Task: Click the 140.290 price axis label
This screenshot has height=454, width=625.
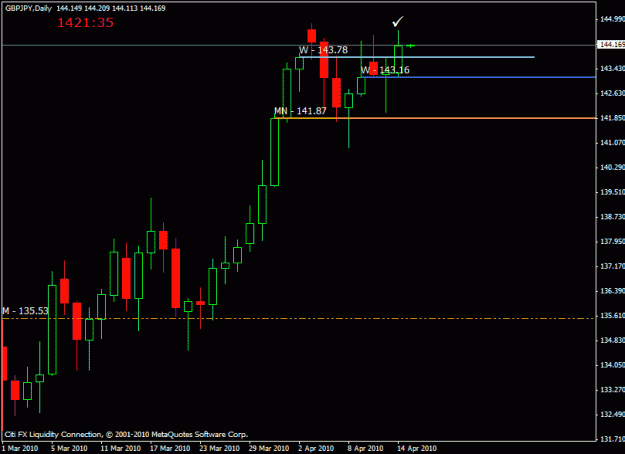Action: click(x=612, y=167)
